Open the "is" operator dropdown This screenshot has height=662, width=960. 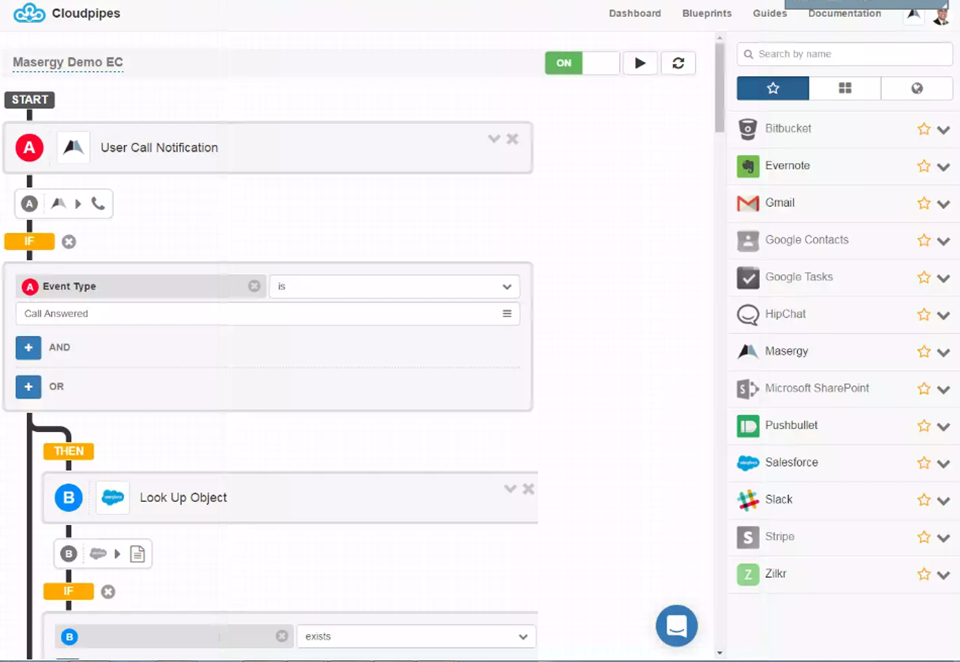coord(394,287)
